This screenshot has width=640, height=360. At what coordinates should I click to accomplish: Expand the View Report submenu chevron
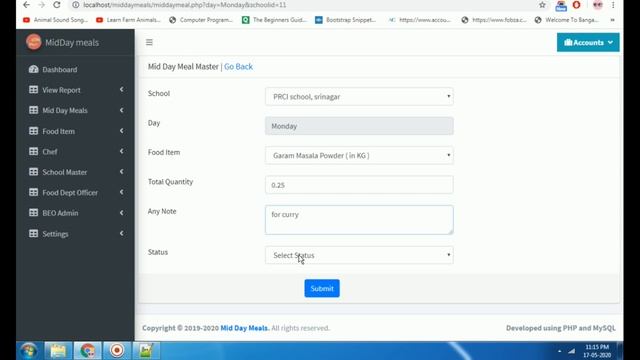122,89
